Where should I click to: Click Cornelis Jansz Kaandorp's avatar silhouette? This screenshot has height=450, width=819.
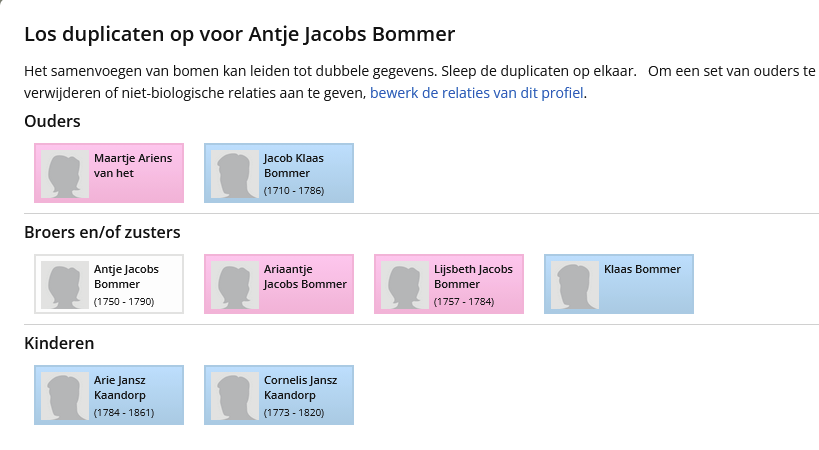click(235, 396)
